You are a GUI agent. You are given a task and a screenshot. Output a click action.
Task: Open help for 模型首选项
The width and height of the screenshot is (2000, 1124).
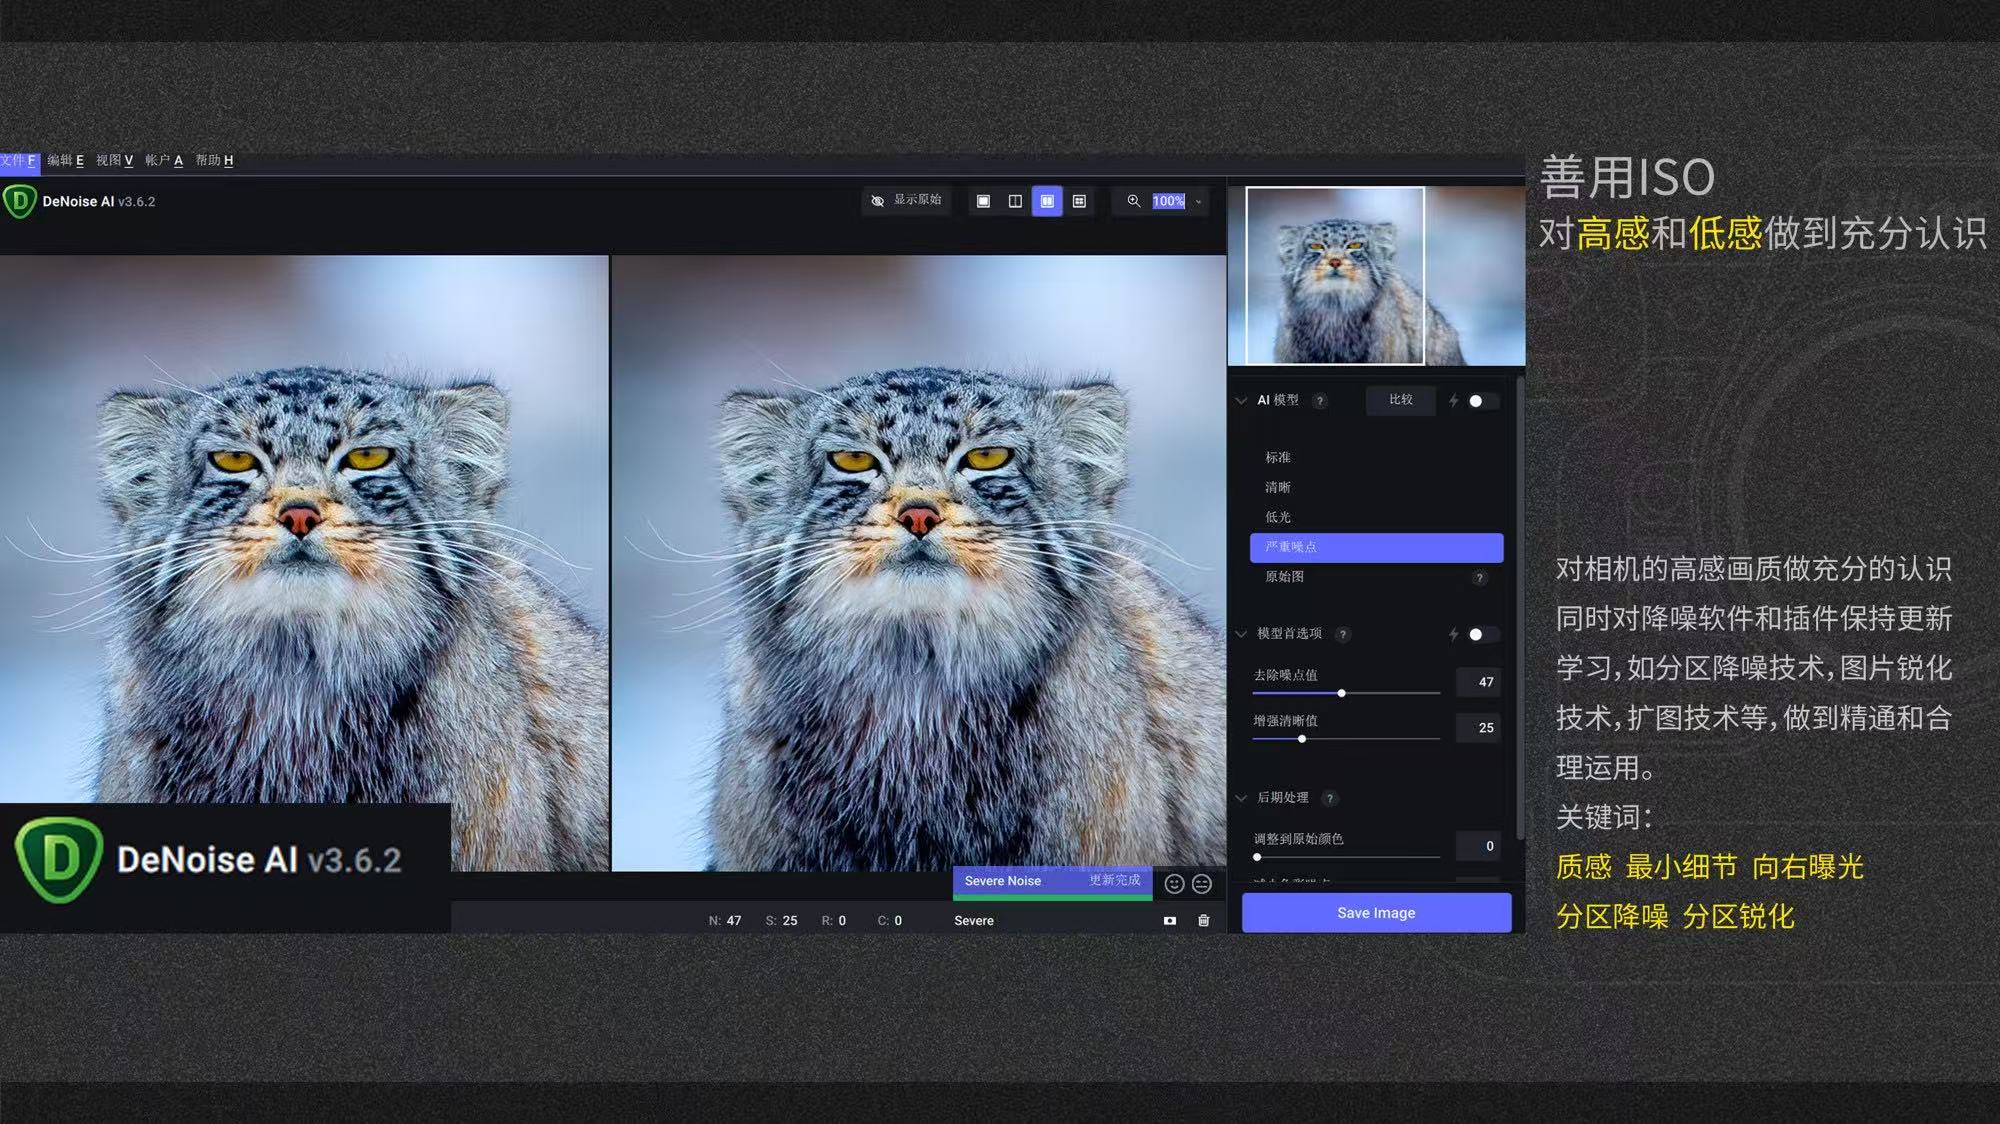tap(1343, 634)
